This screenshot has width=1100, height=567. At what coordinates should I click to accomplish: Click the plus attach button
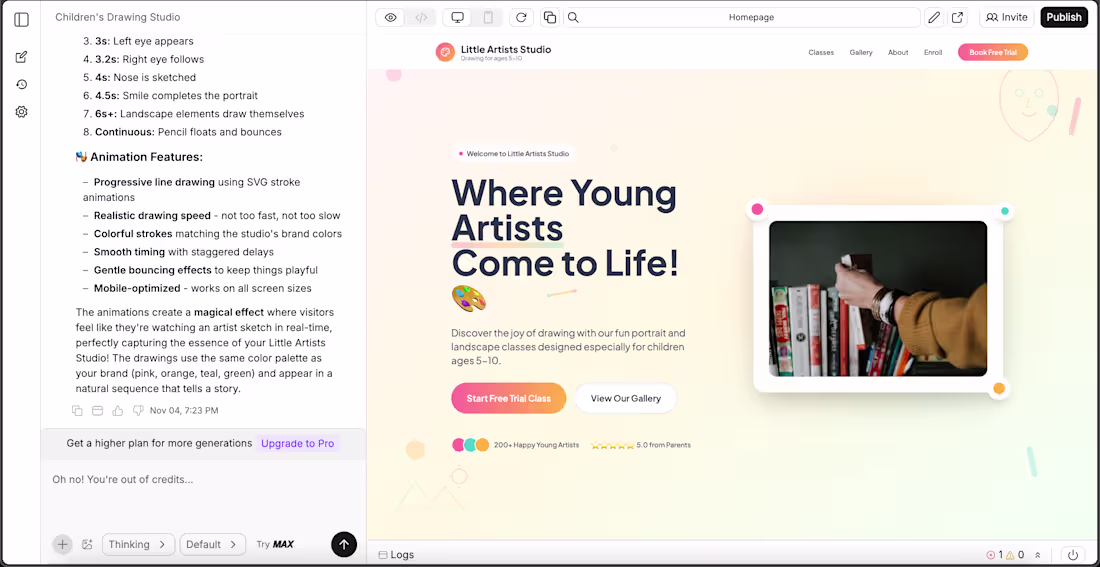point(62,545)
